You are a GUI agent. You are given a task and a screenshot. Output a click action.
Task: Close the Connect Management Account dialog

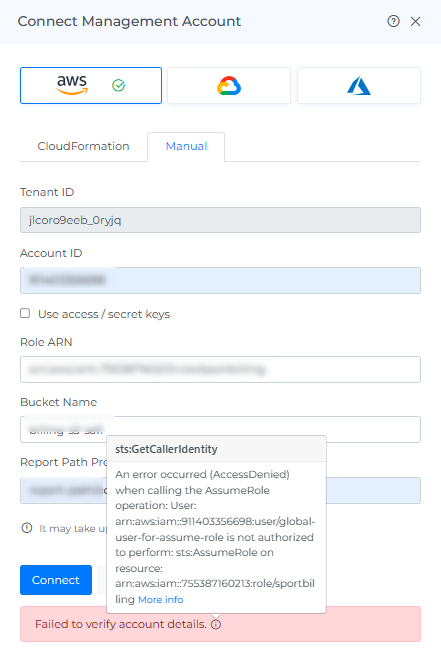click(416, 21)
